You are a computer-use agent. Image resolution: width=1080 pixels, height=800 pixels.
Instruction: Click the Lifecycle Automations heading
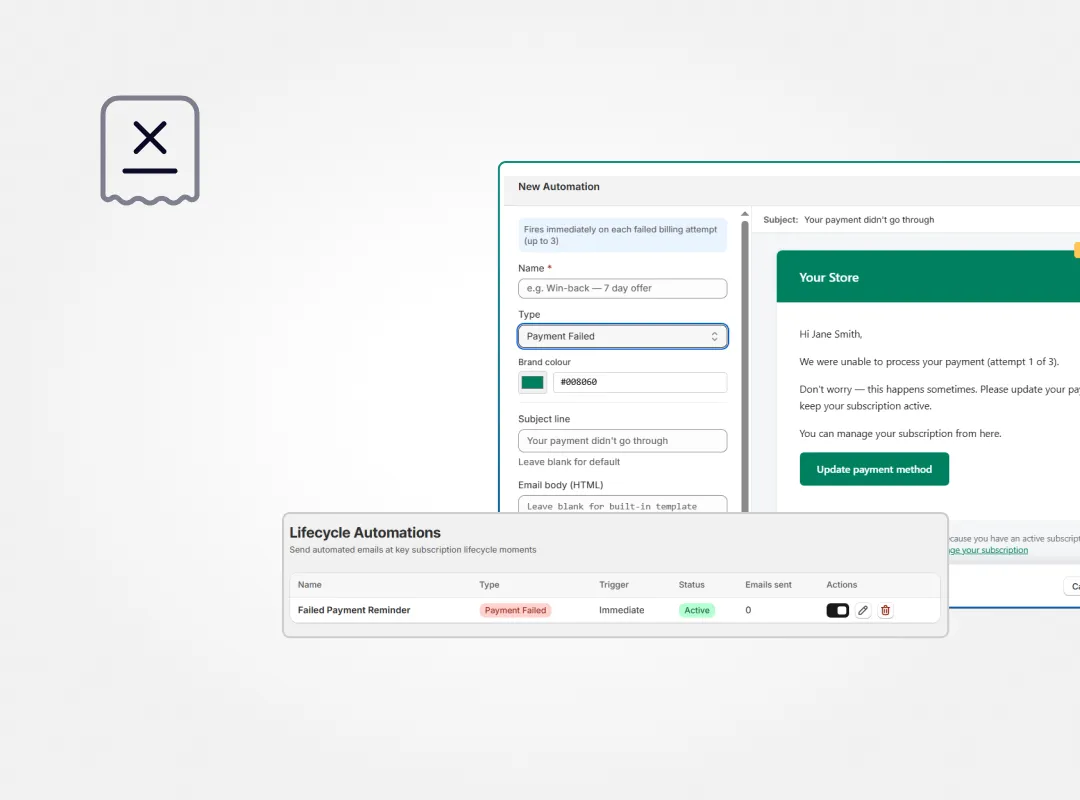pos(365,533)
